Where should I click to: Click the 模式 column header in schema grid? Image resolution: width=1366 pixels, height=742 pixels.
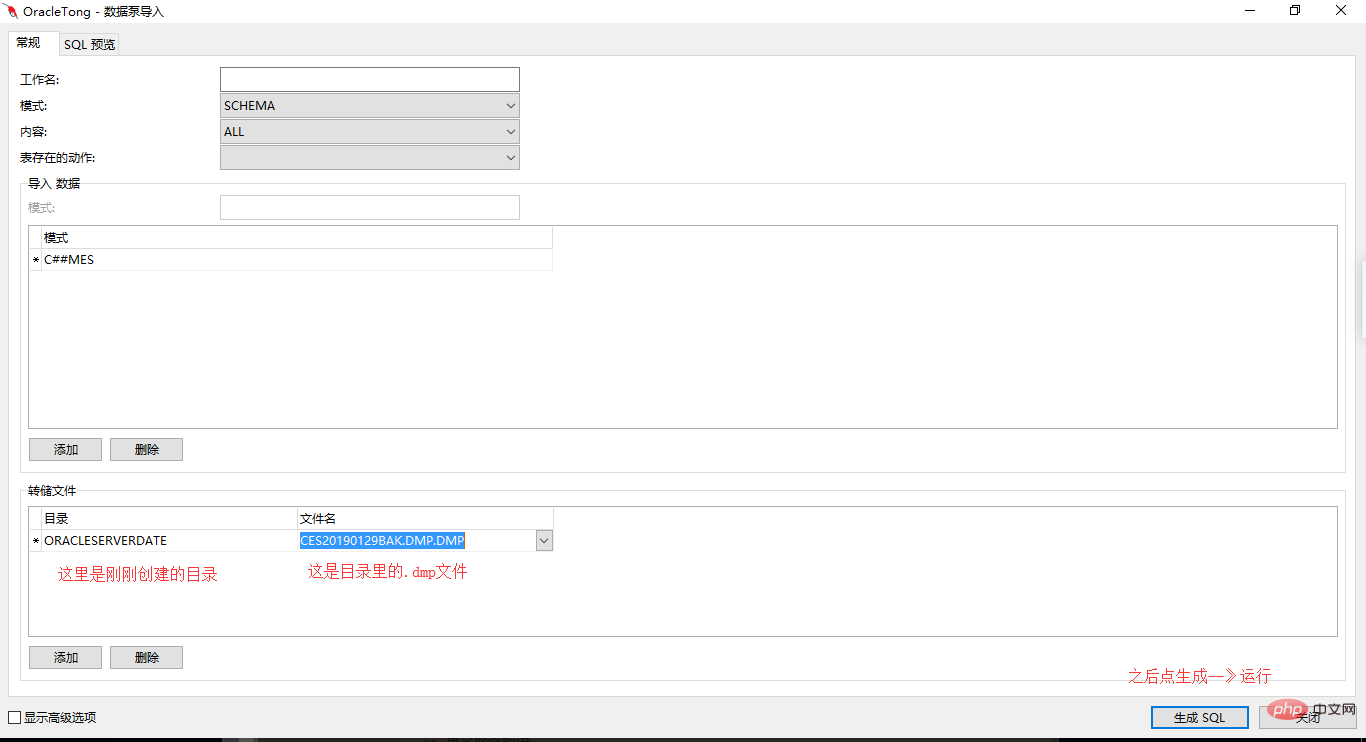[297, 238]
